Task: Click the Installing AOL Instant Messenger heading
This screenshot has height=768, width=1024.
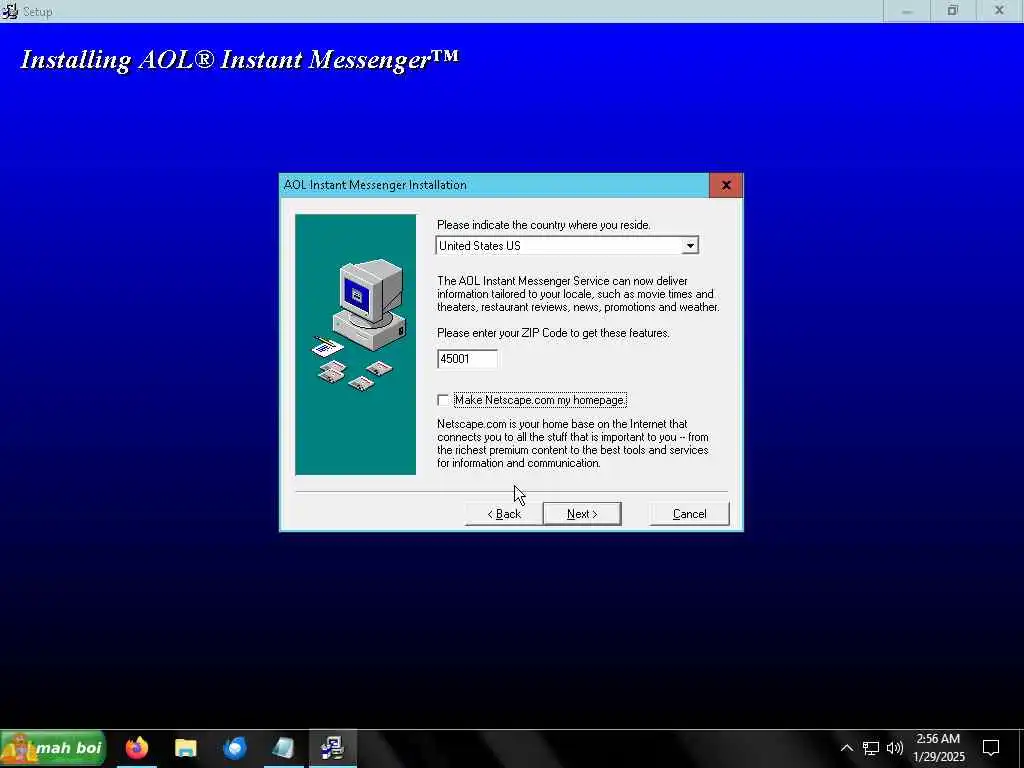Action: [240, 59]
